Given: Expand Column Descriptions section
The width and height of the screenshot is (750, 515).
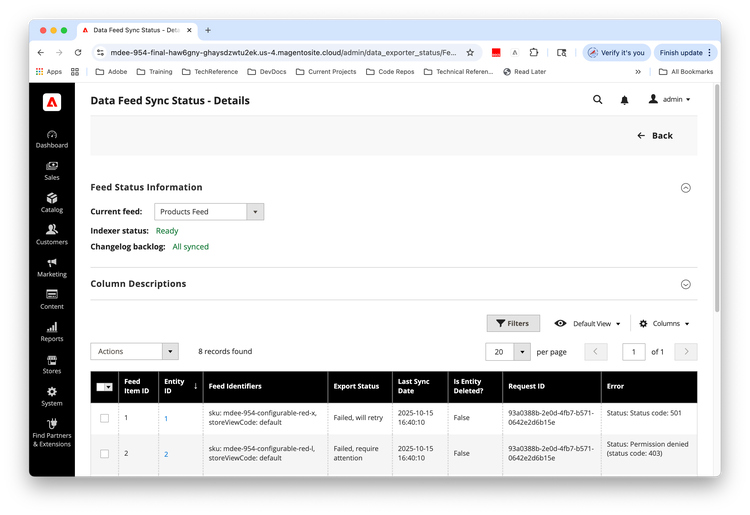Looking at the screenshot, I should pyautogui.click(x=685, y=285).
